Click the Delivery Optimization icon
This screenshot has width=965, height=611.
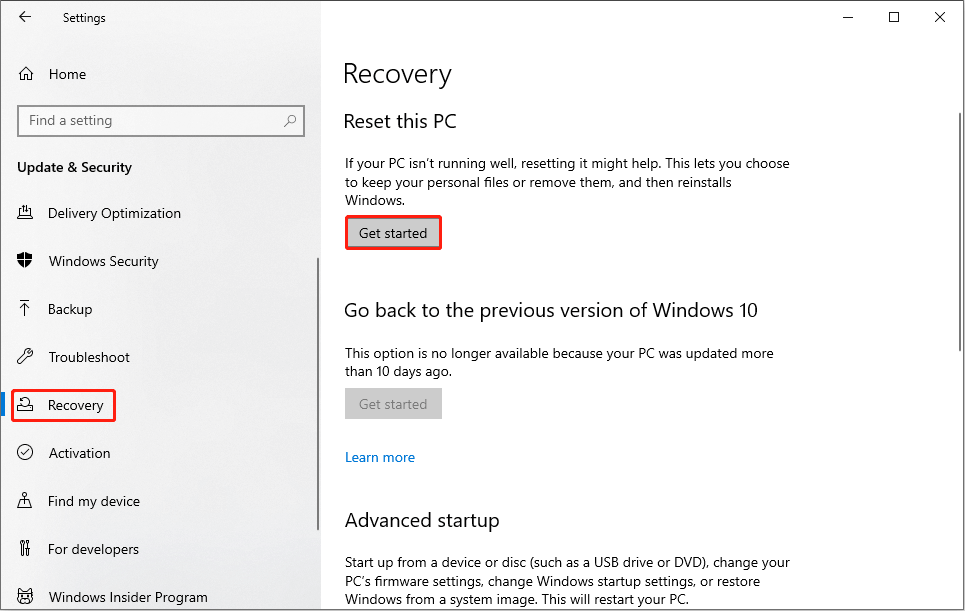pos(25,213)
